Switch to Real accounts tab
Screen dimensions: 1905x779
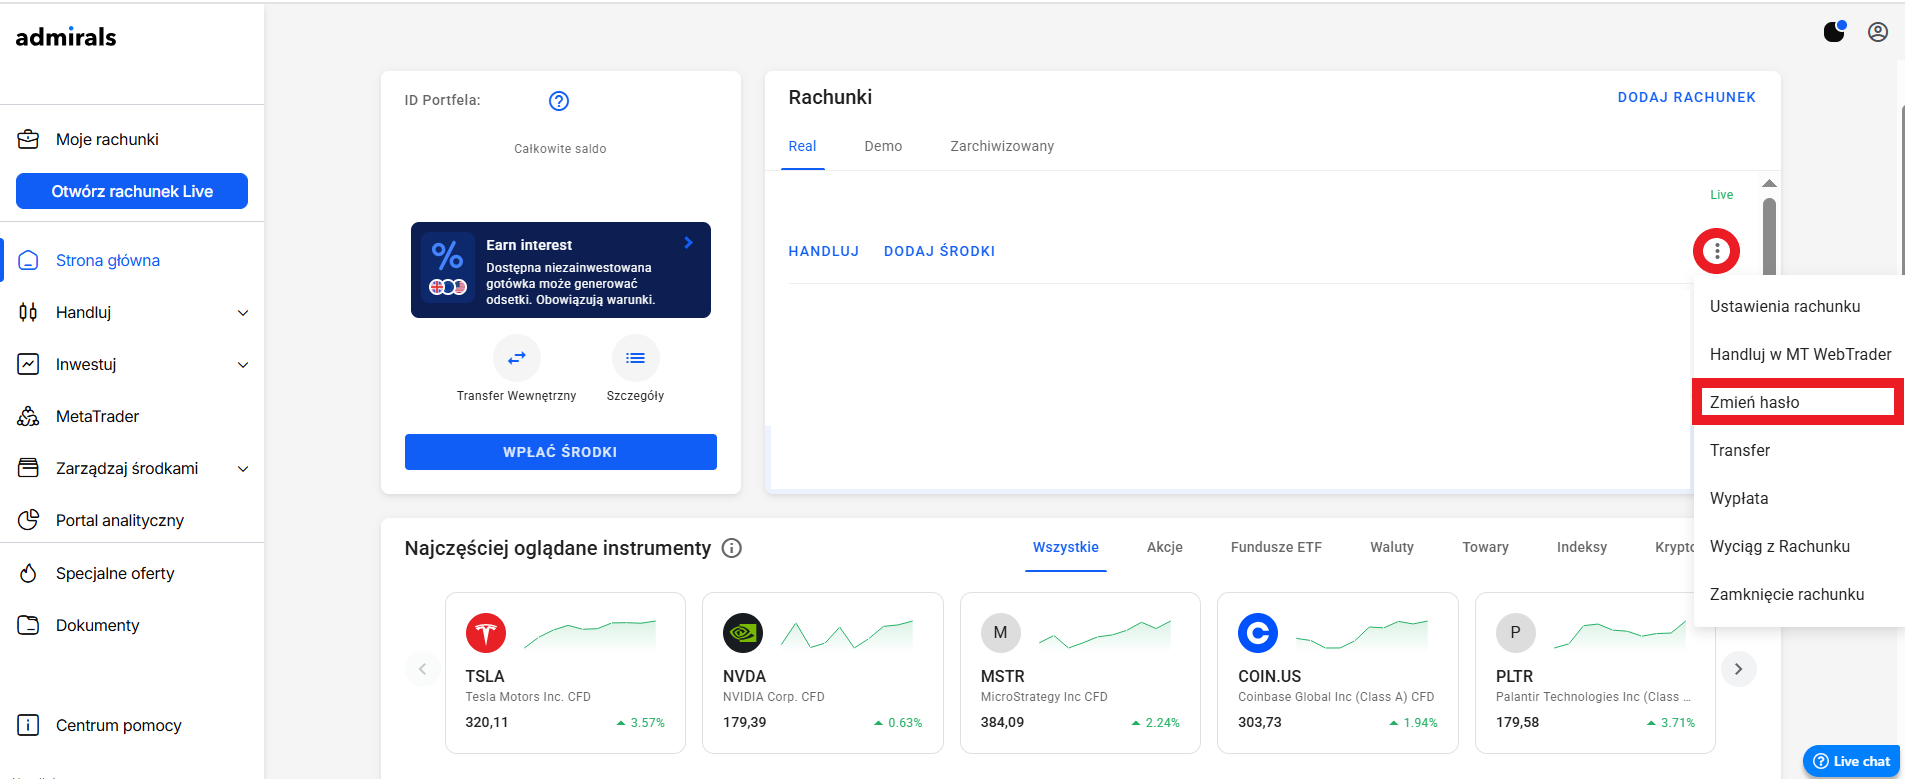[802, 146]
